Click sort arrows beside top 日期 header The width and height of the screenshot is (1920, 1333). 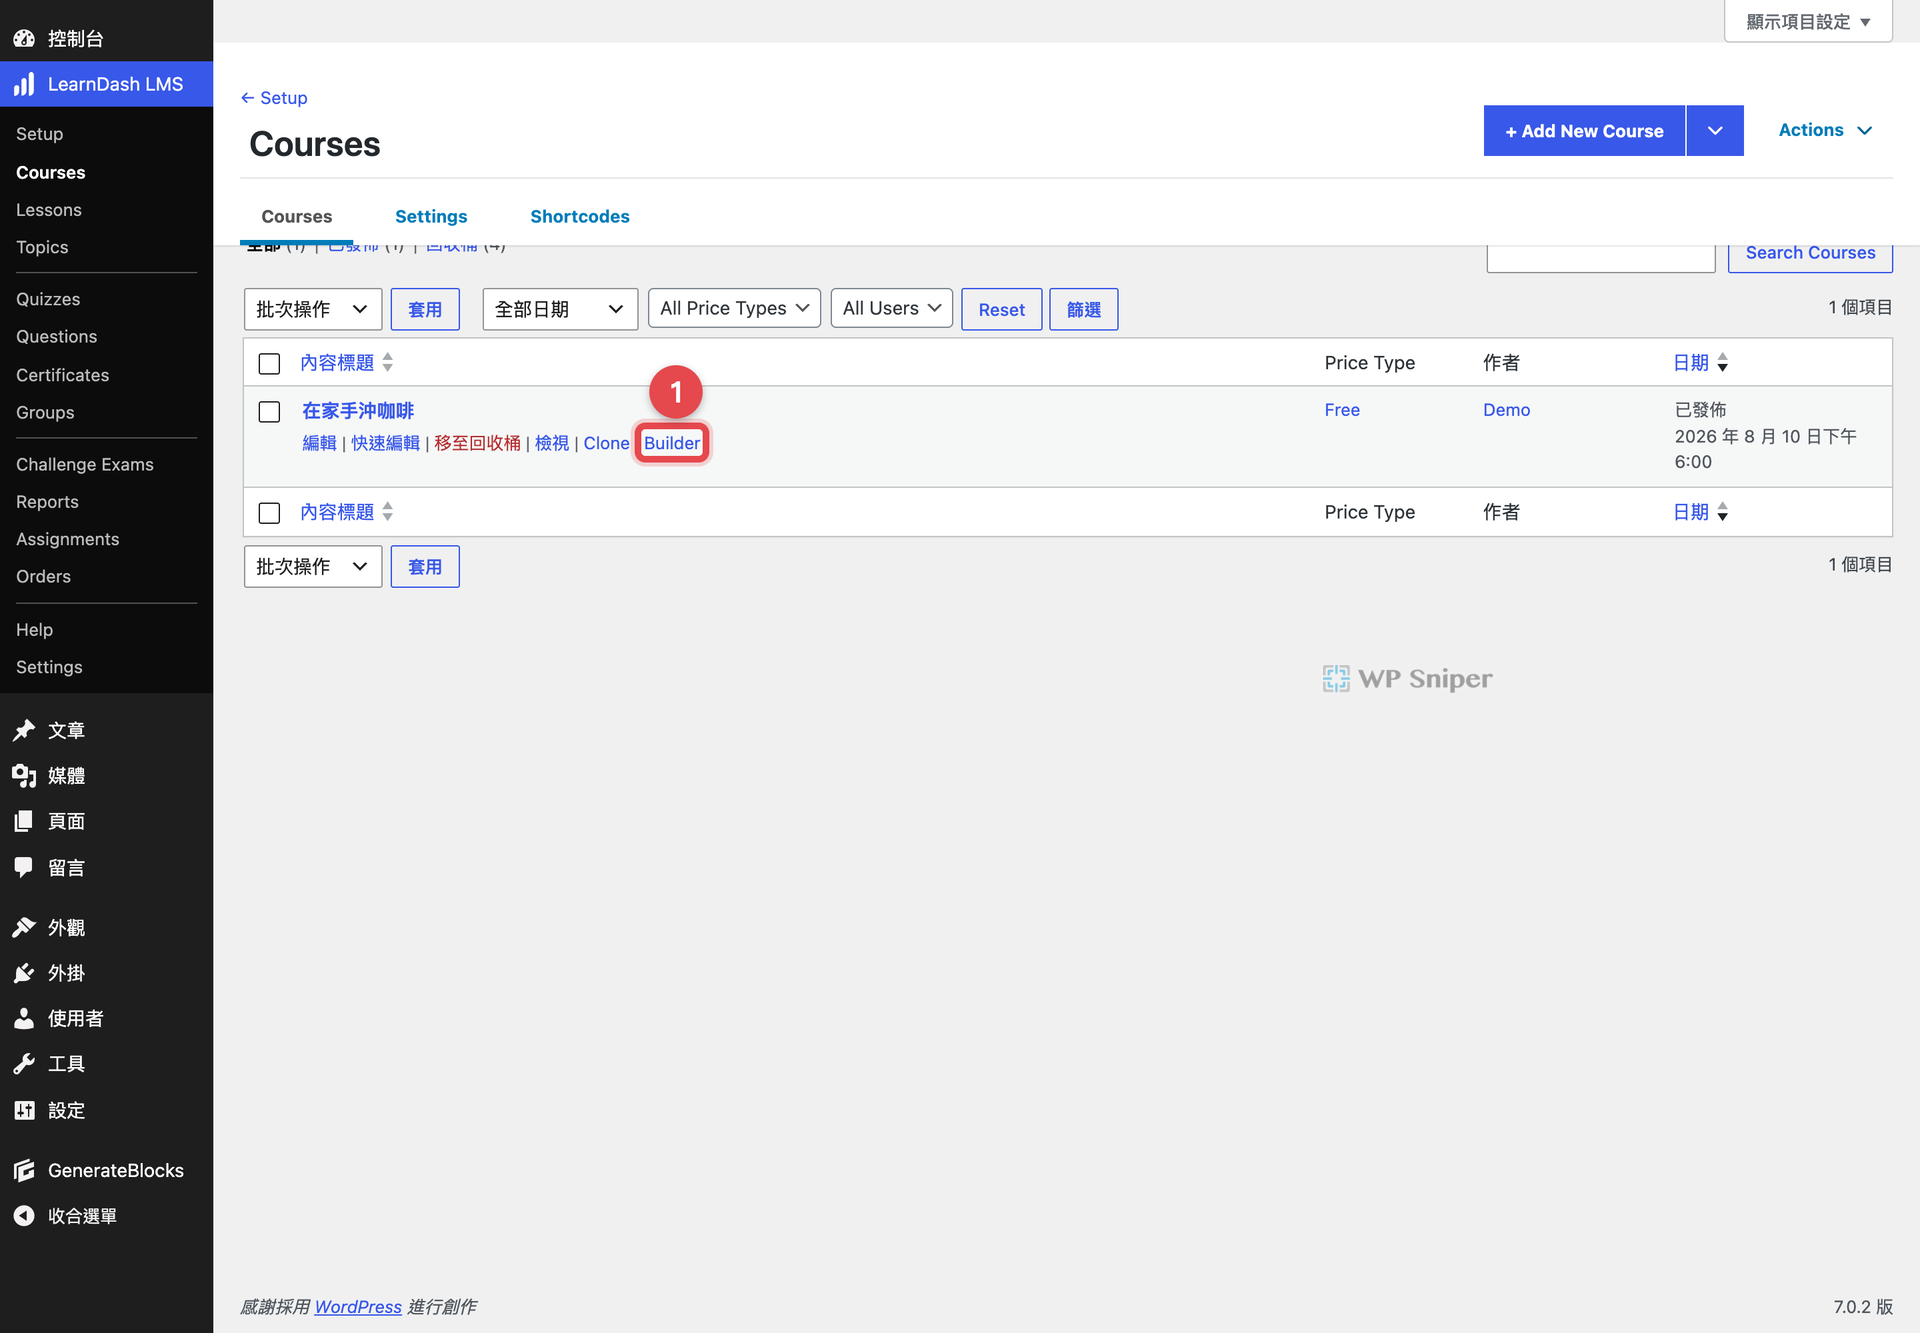pyautogui.click(x=1722, y=362)
